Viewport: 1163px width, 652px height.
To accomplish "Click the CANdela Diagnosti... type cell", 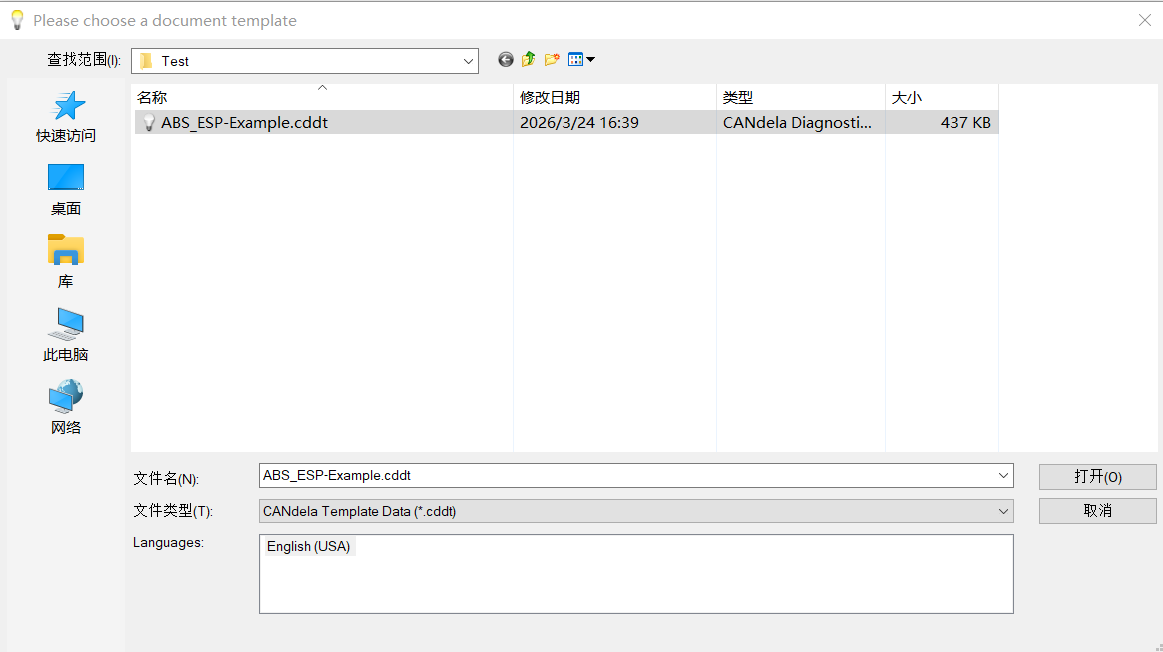I will point(797,122).
